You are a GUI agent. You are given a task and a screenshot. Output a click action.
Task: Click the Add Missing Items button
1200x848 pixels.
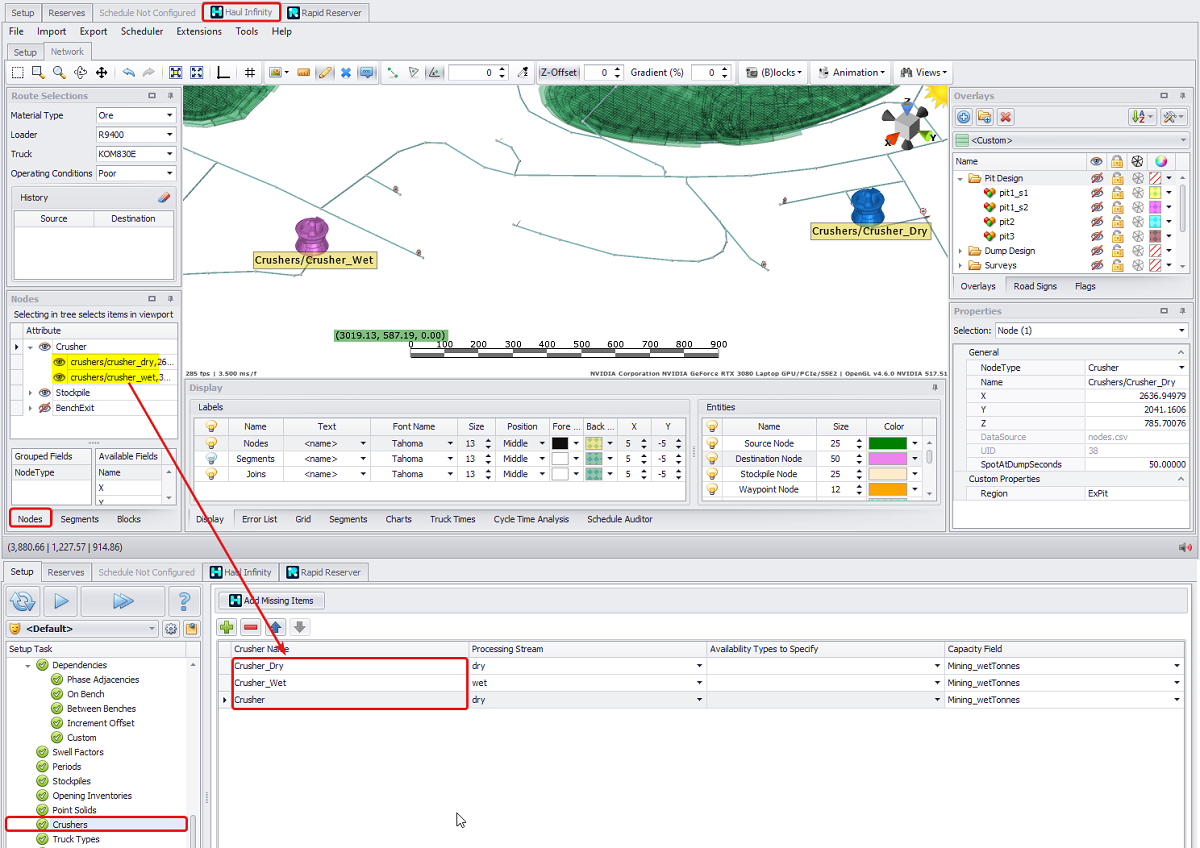pos(271,601)
